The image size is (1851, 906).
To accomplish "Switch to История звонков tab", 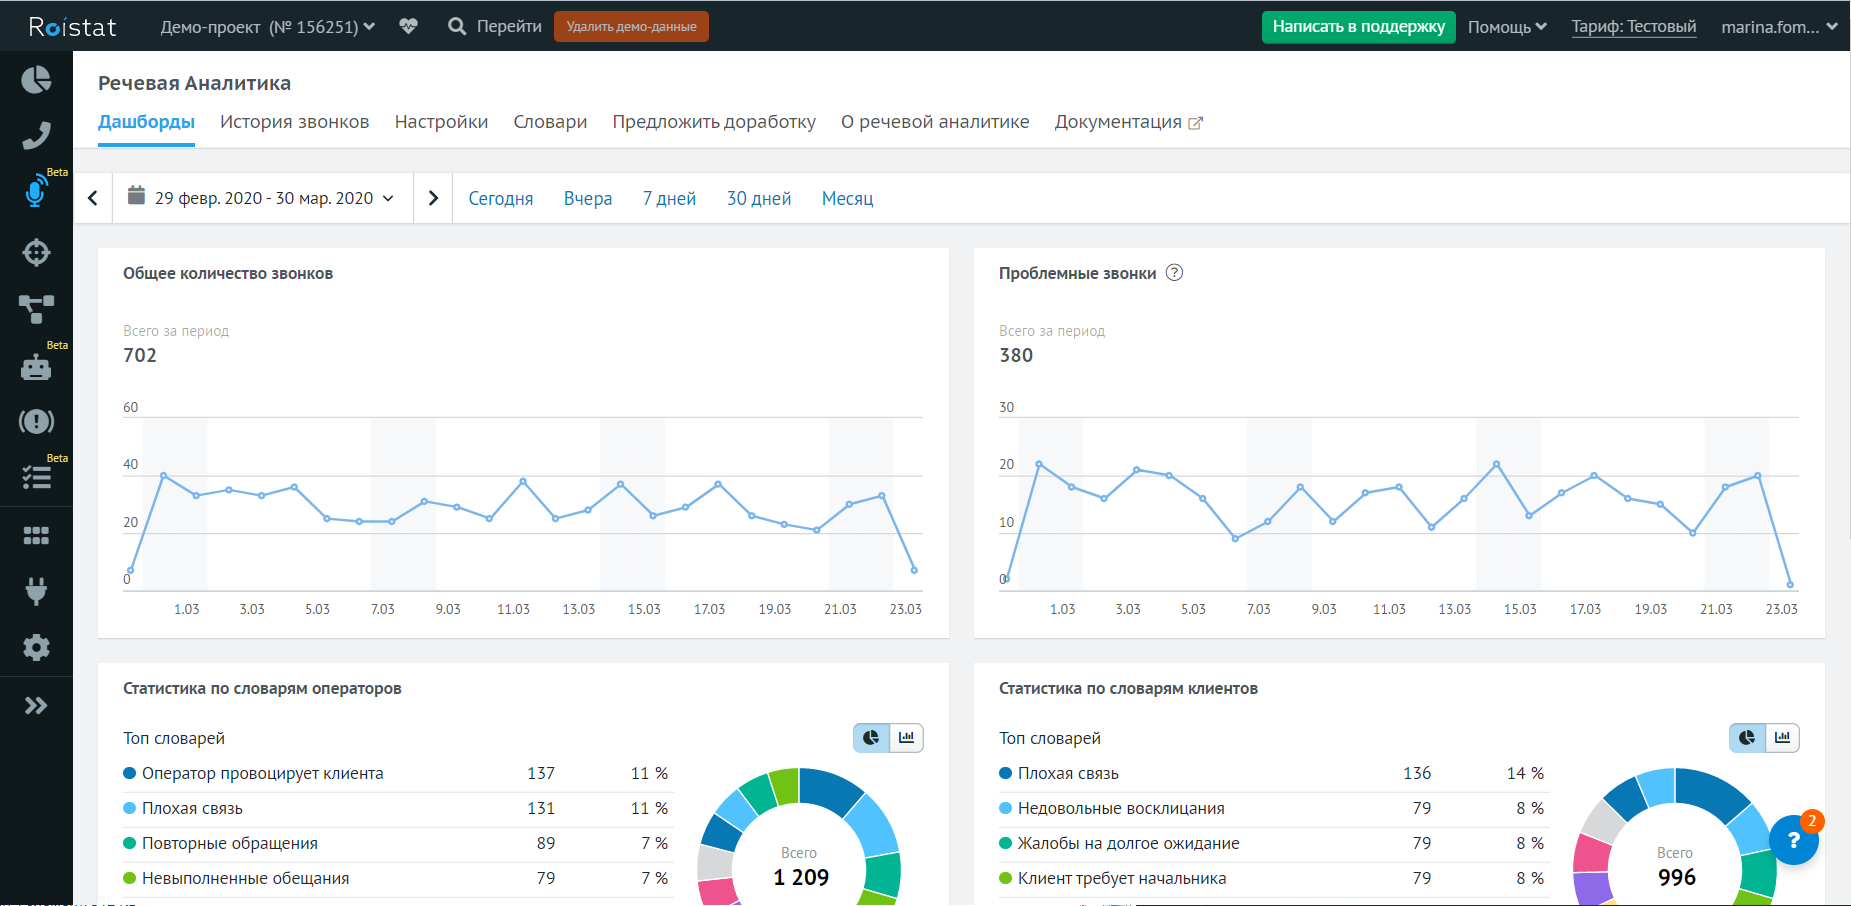I will [x=294, y=122].
